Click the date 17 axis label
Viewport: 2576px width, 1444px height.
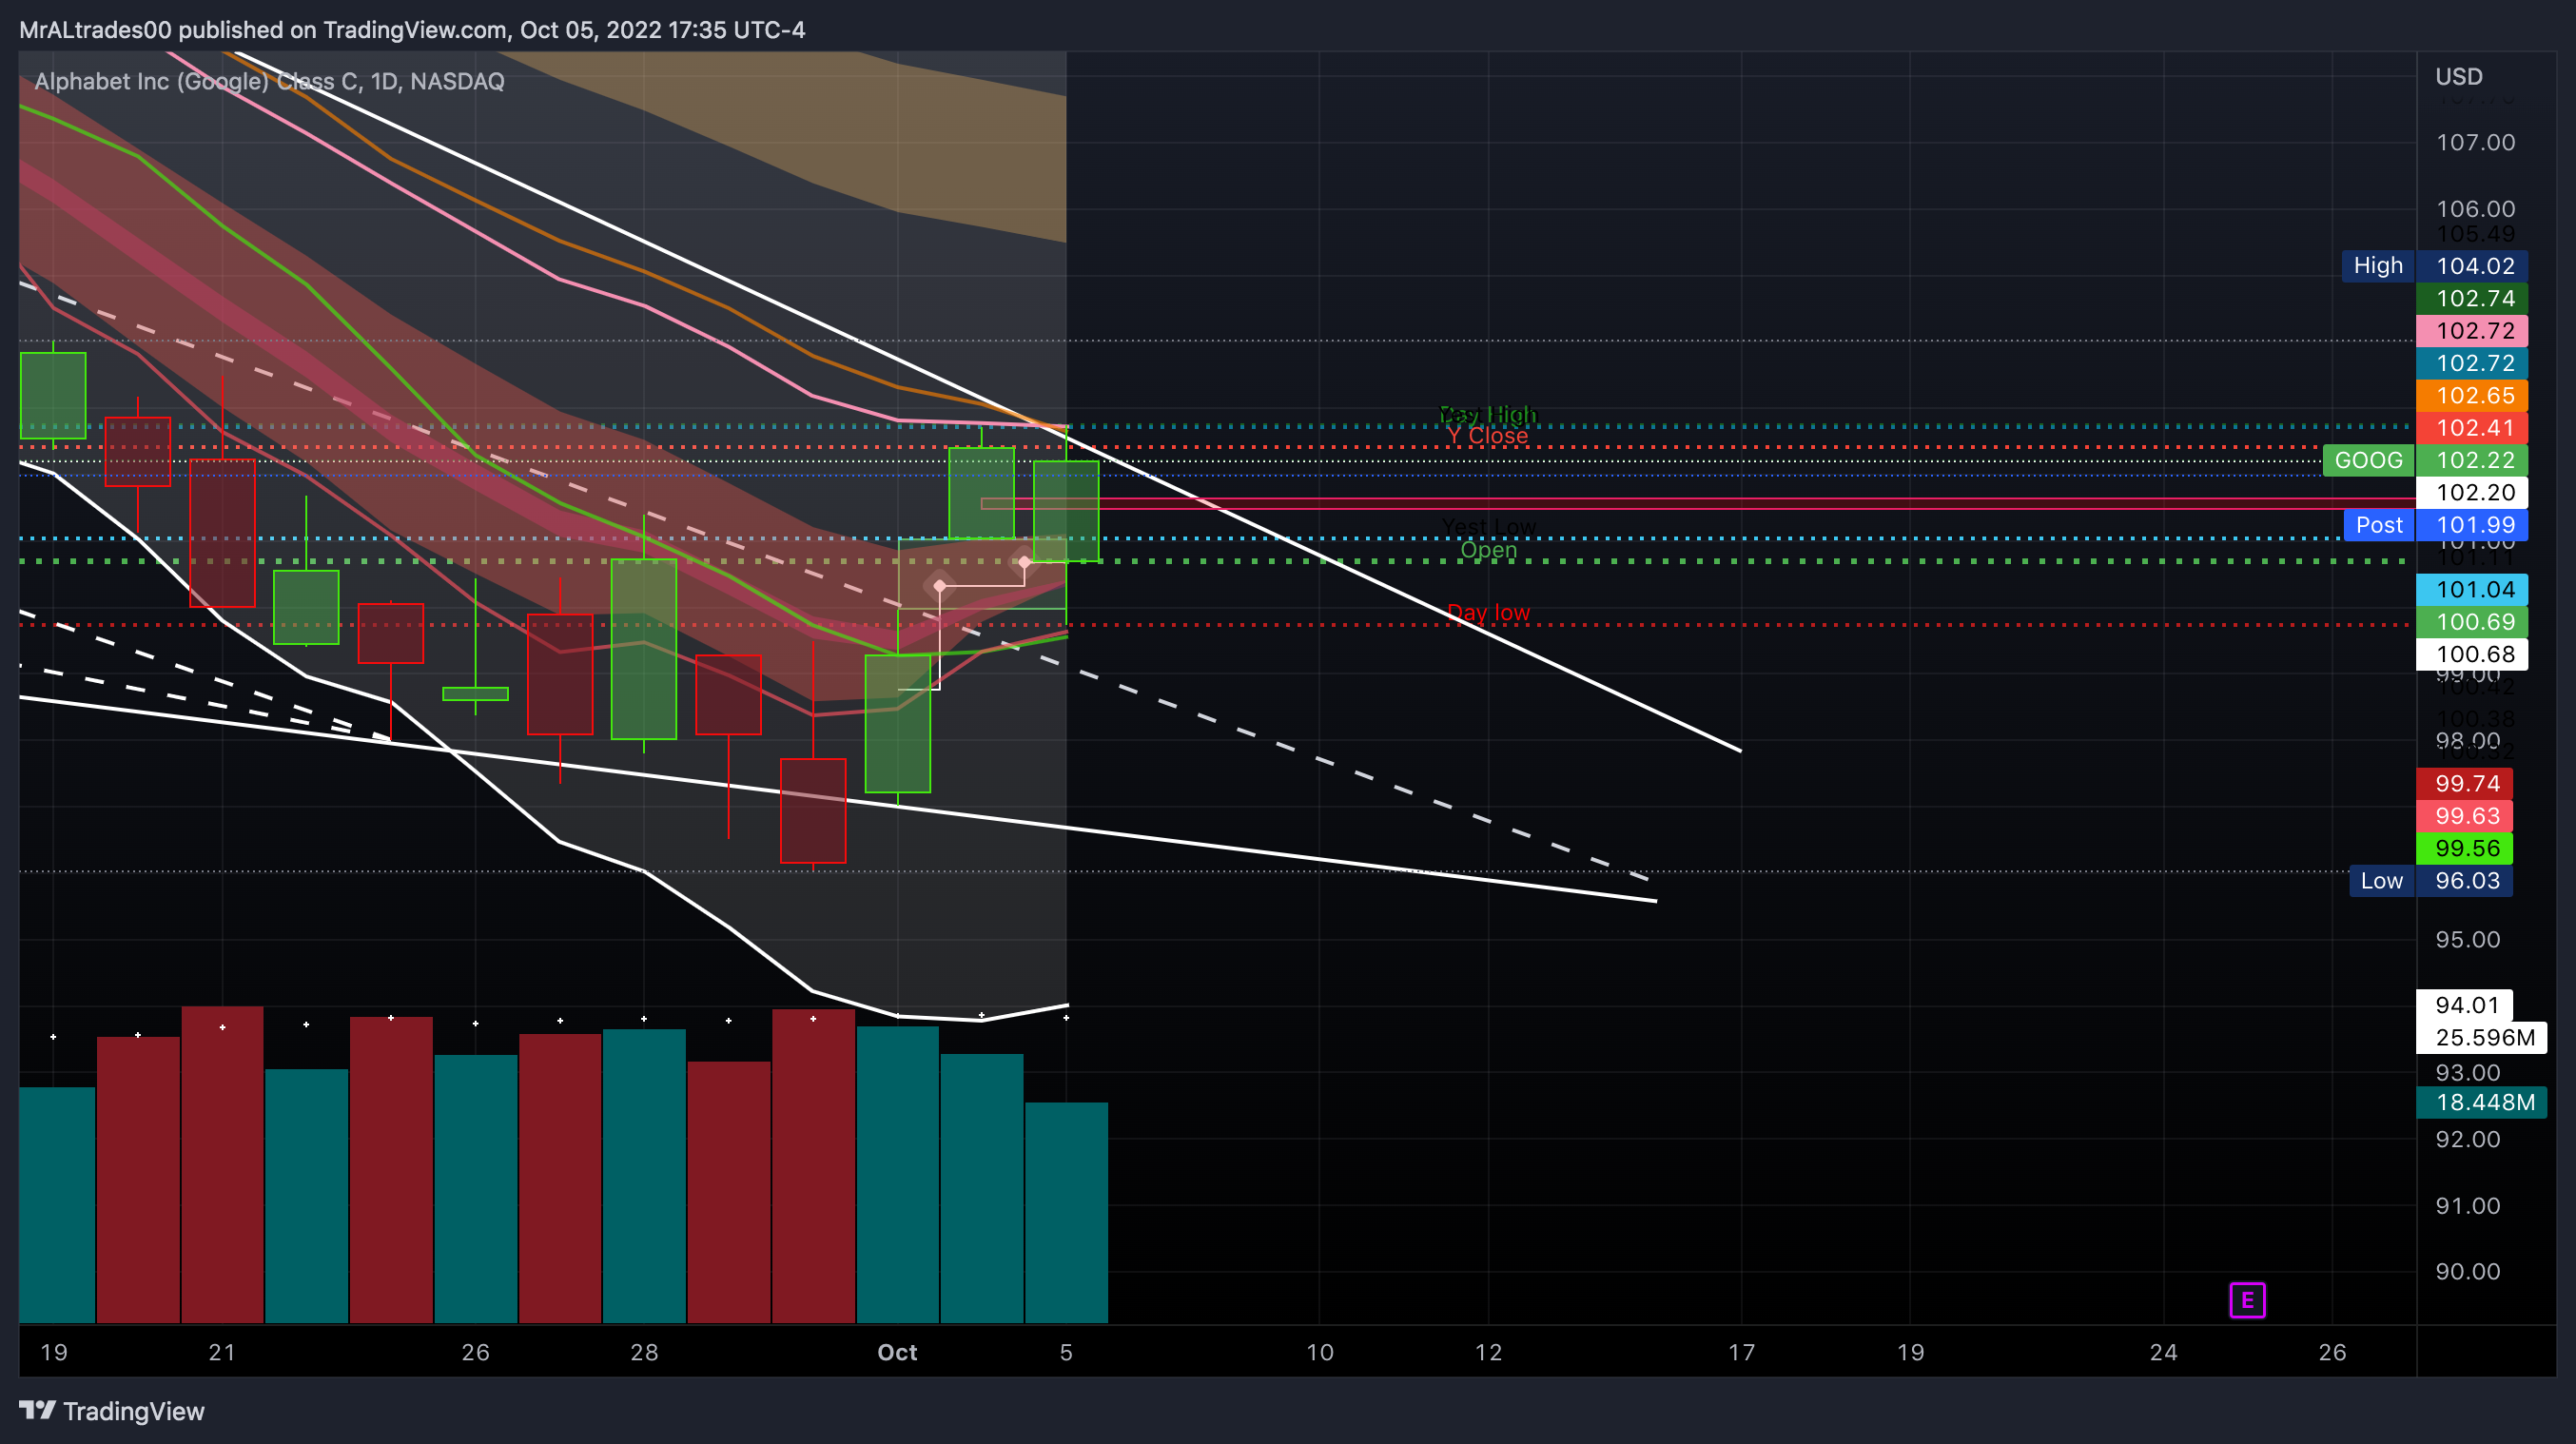coord(1741,1352)
